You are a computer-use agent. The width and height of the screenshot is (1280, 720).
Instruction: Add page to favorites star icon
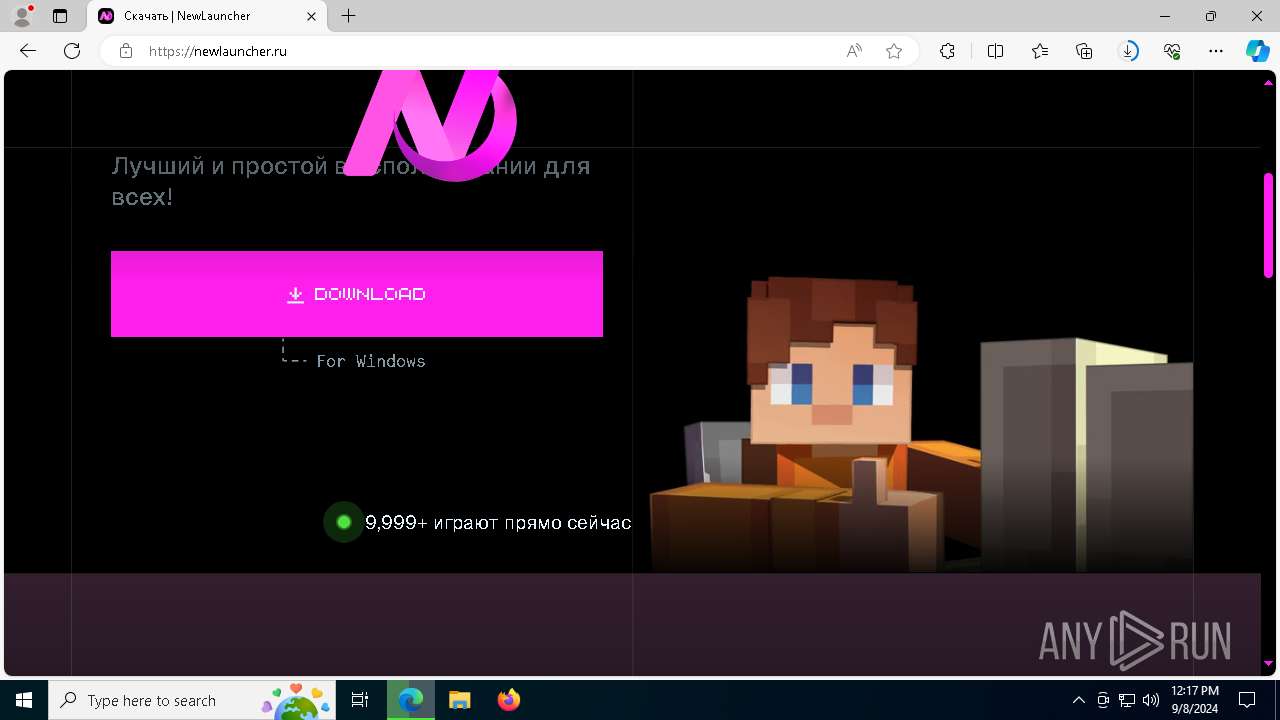(x=894, y=51)
